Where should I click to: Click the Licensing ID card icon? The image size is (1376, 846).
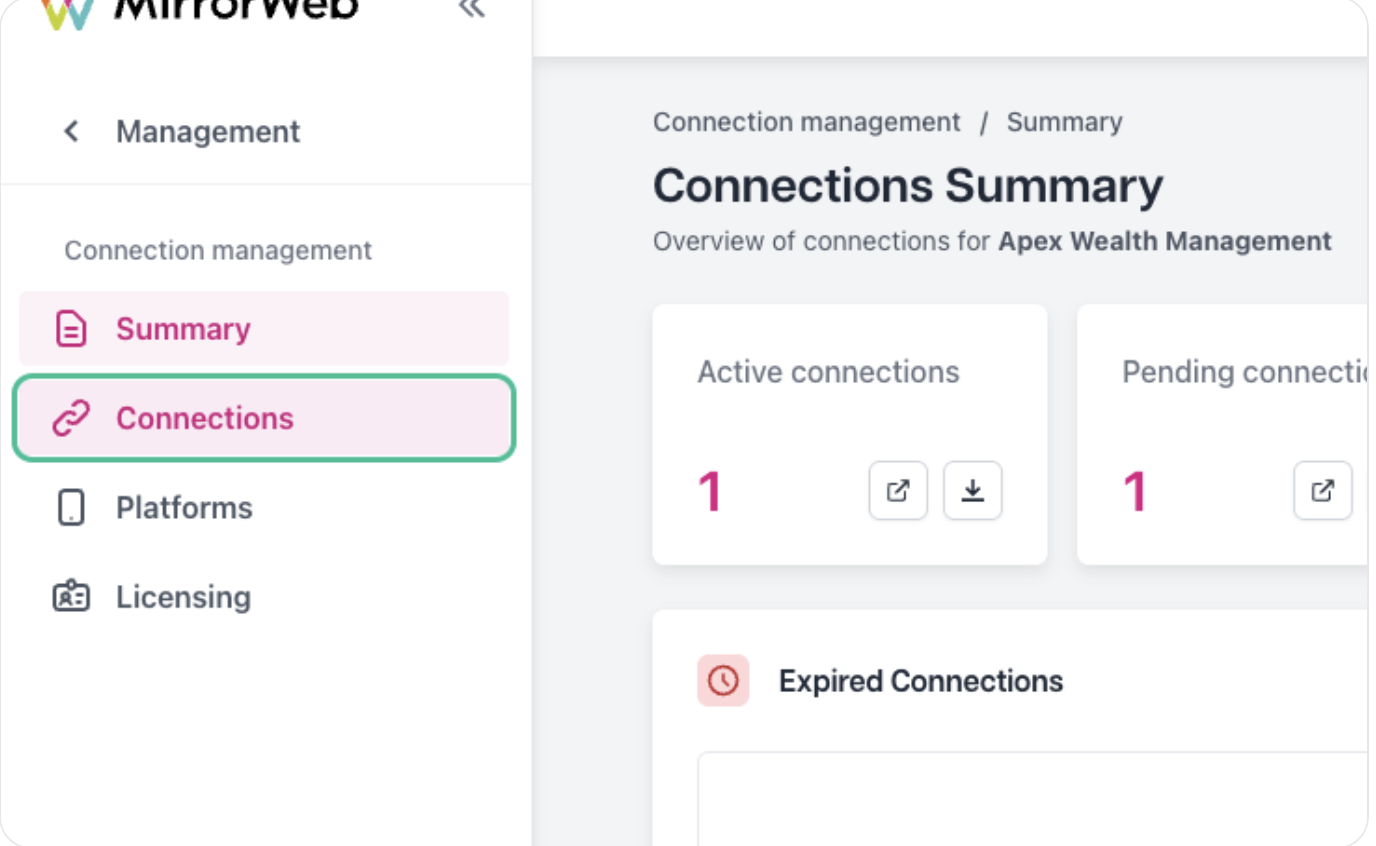[x=71, y=597]
